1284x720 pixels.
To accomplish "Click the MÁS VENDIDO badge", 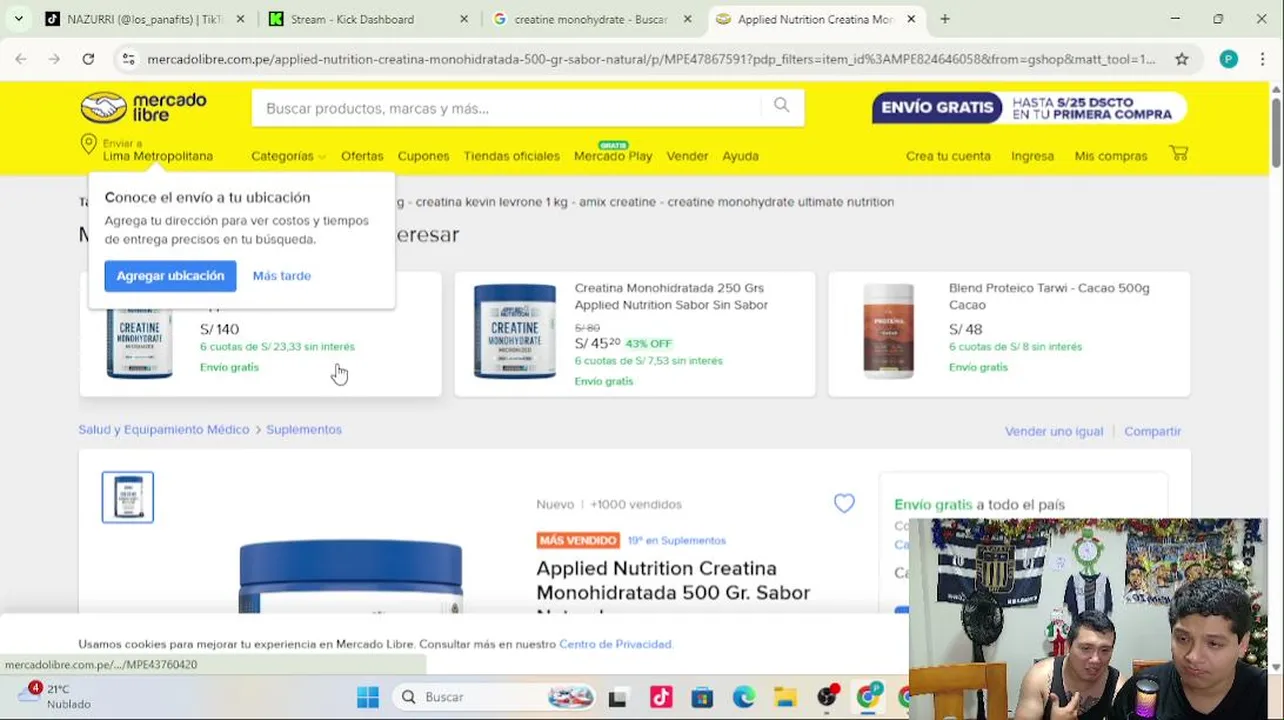I will click(578, 540).
